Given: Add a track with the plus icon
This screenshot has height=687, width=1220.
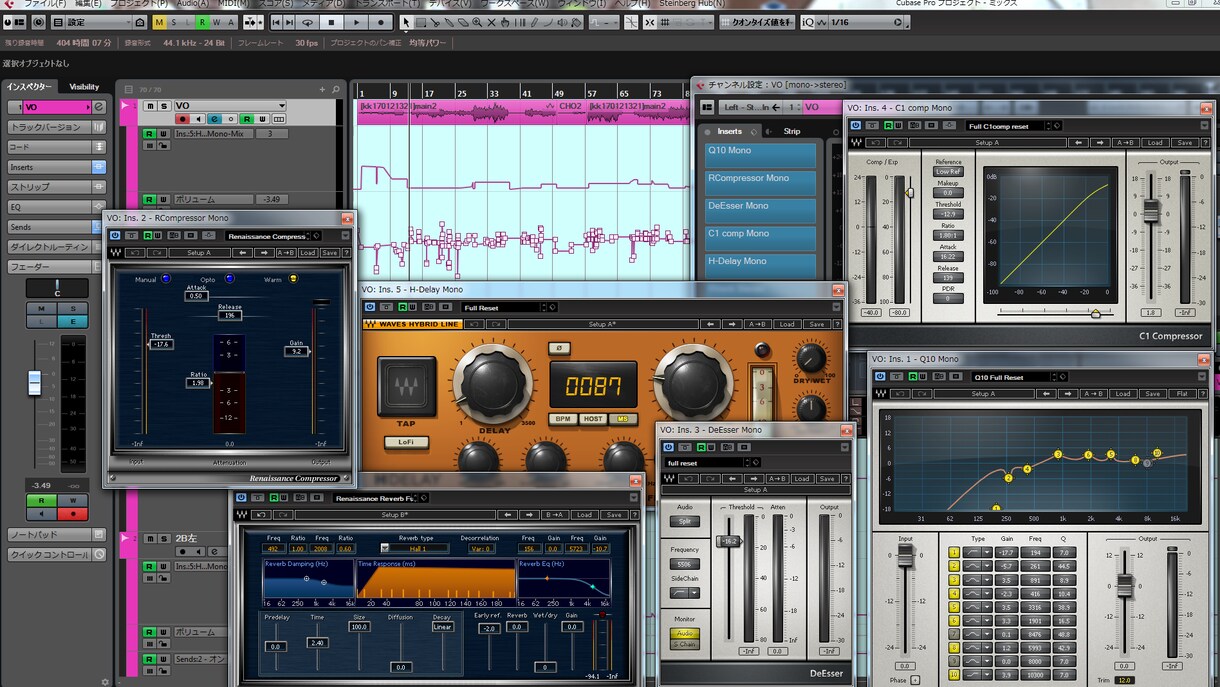Looking at the screenshot, I should 322,90.
